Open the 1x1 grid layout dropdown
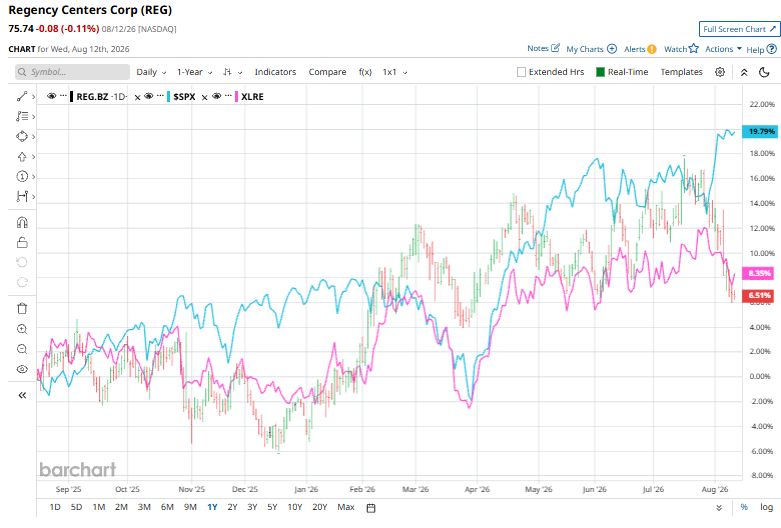This screenshot has height=528, width=781. (395, 72)
